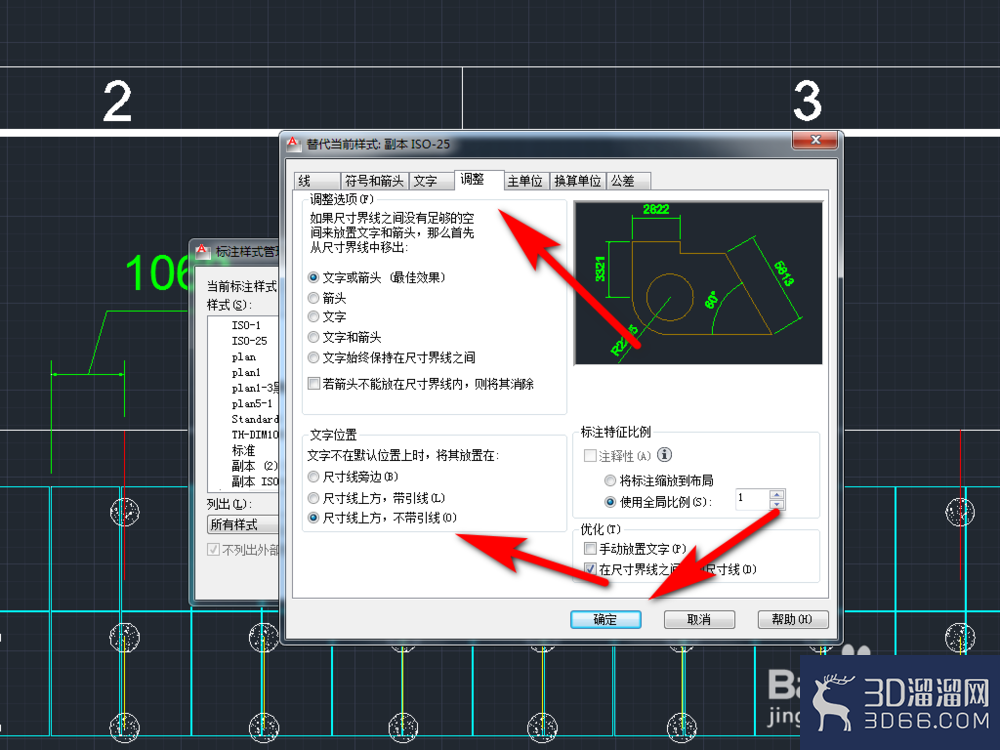The height and width of the screenshot is (750, 1000).
Task: Switch to the 文字 tab
Action: (x=431, y=181)
